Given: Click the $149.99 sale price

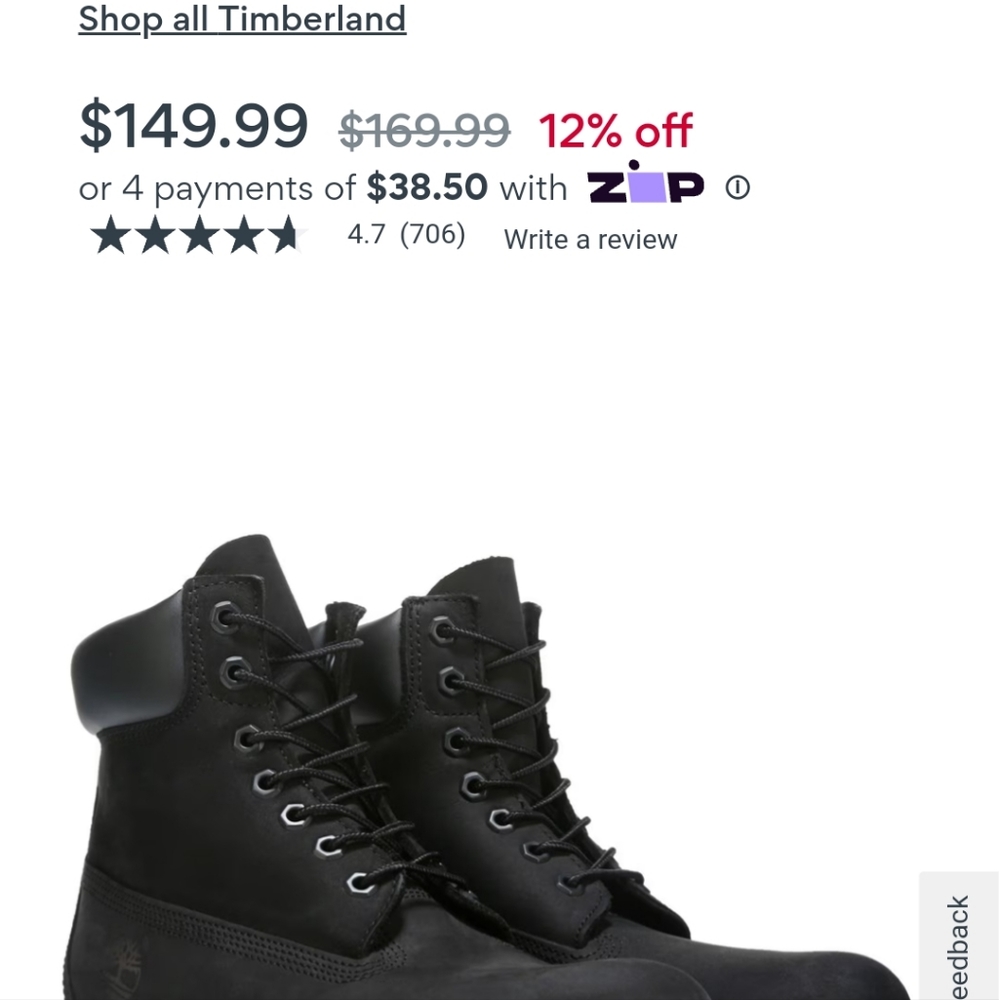Looking at the screenshot, I should (195, 124).
